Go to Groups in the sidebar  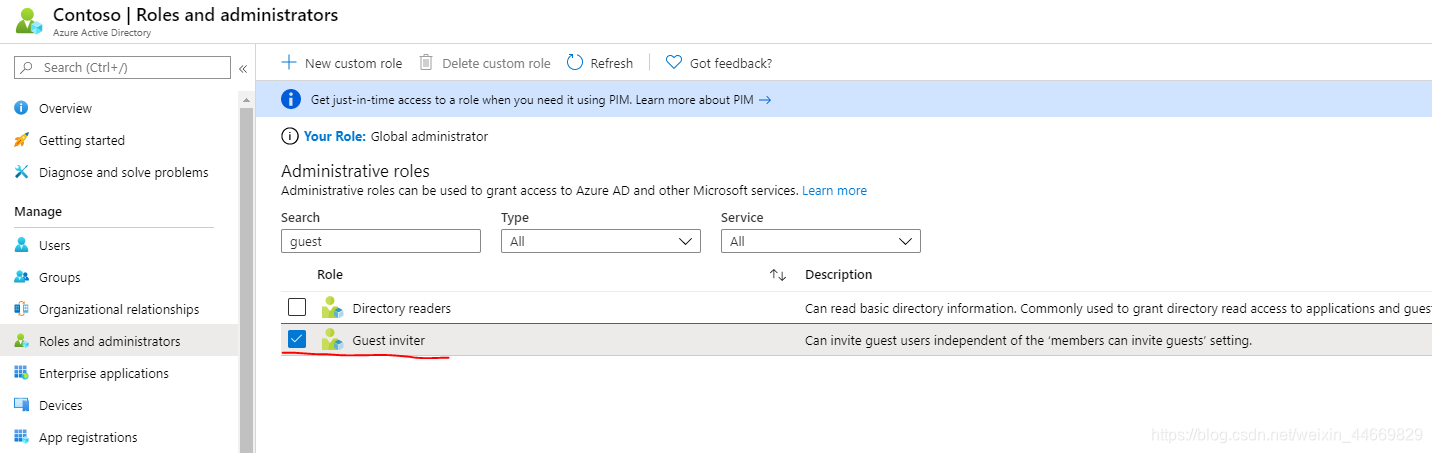click(59, 277)
